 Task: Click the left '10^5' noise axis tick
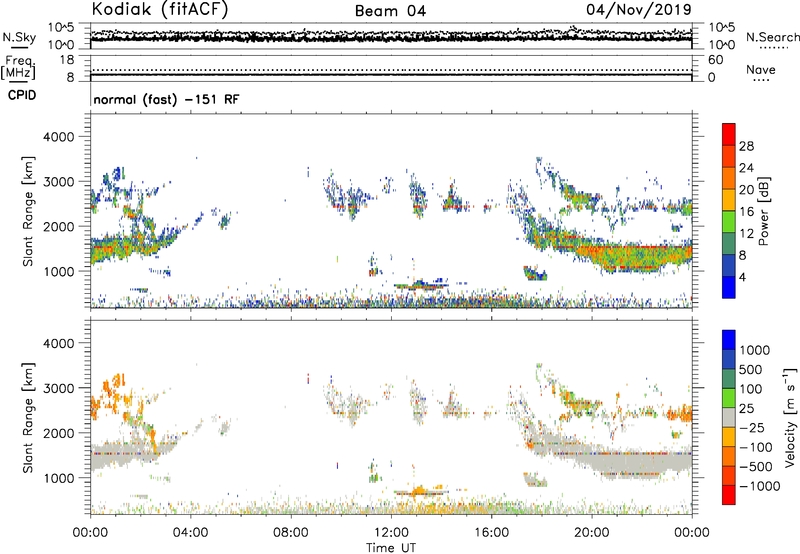[x=61, y=28]
